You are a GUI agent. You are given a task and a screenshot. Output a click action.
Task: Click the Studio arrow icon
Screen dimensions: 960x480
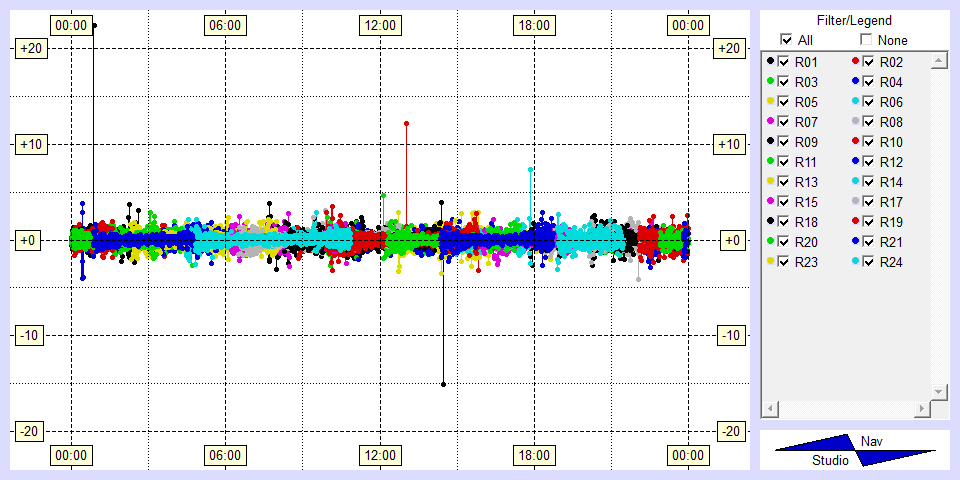tap(810, 445)
